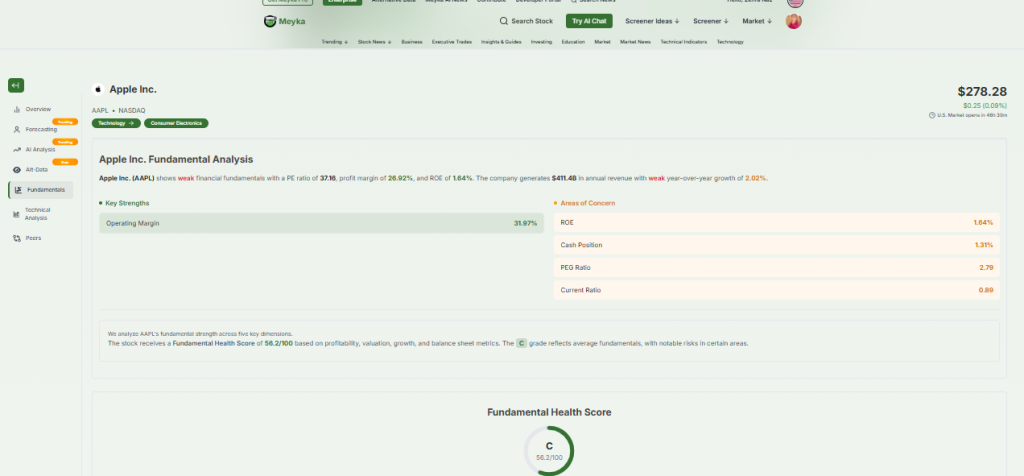Open the Alt-Data sidebar section
Screen dimensions: 1024x476
[x=37, y=170]
